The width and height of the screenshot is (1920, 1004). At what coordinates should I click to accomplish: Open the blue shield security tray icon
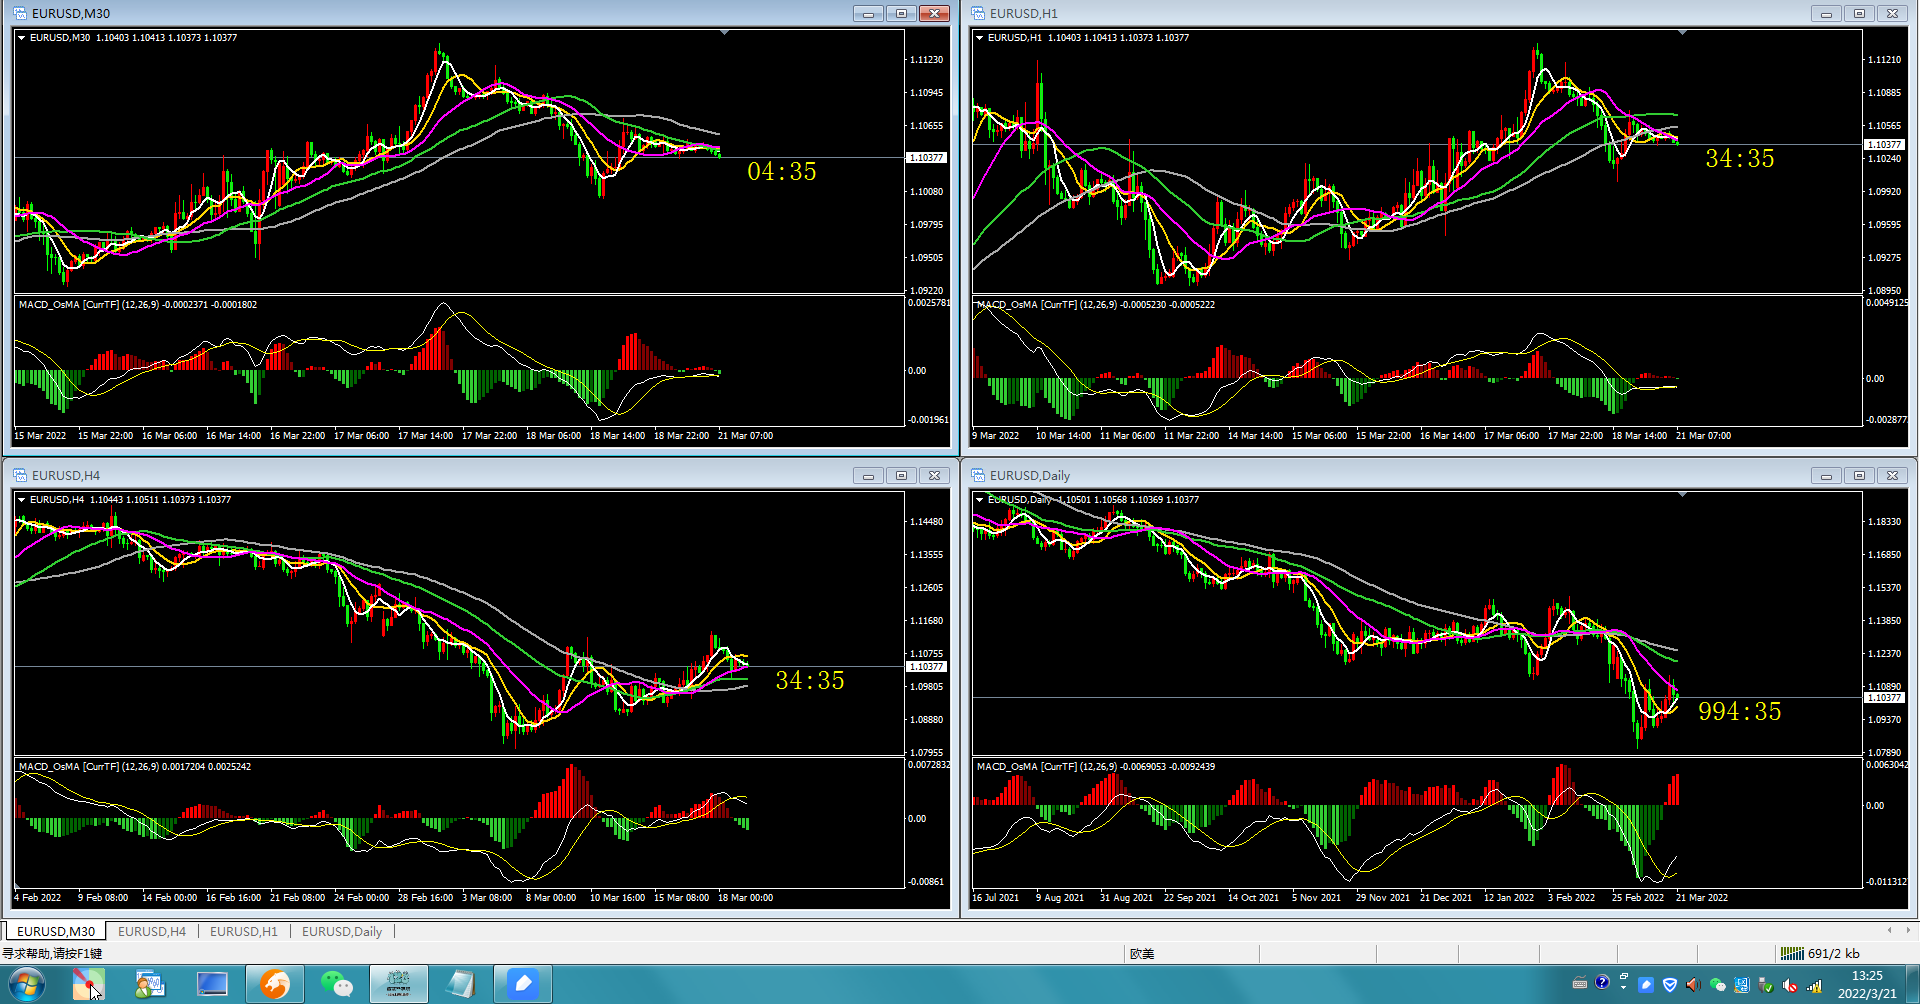tap(1670, 985)
